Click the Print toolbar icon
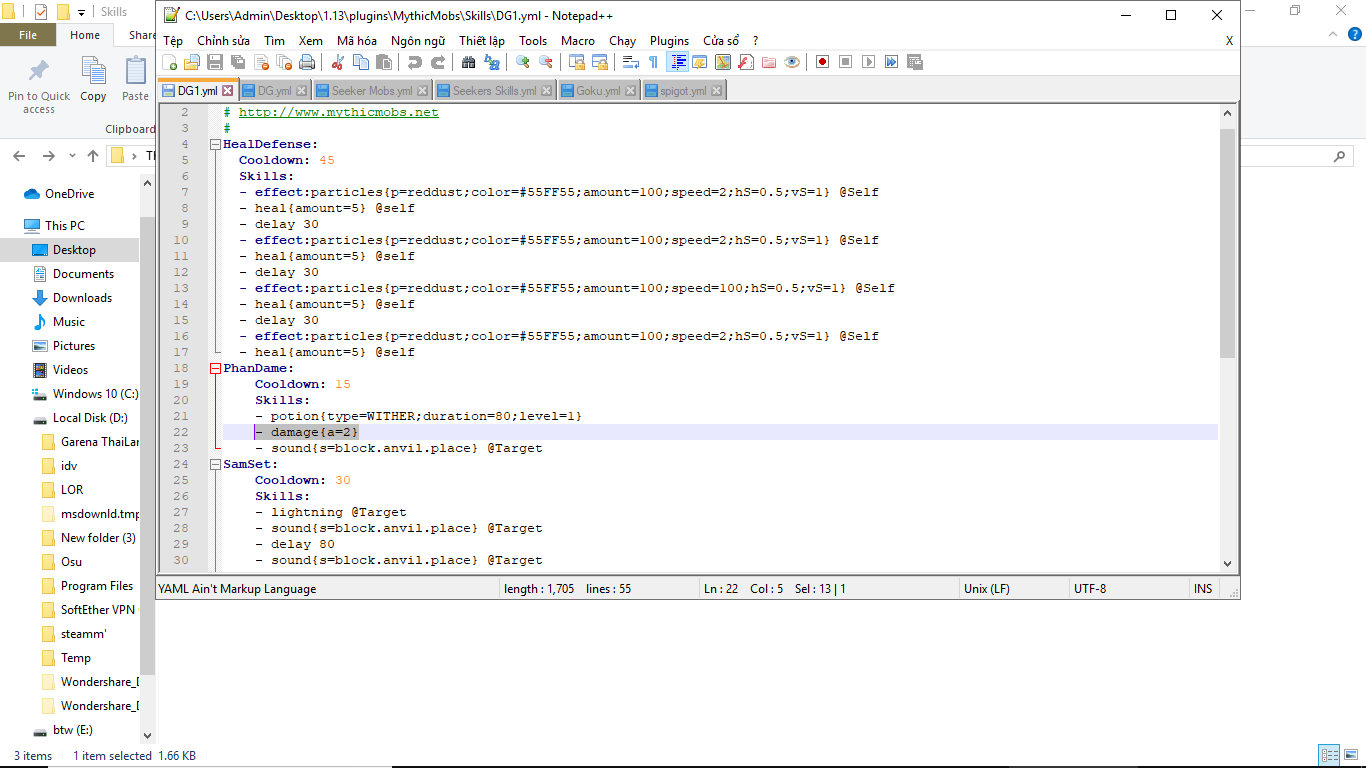This screenshot has height=768, width=1366. (307, 62)
